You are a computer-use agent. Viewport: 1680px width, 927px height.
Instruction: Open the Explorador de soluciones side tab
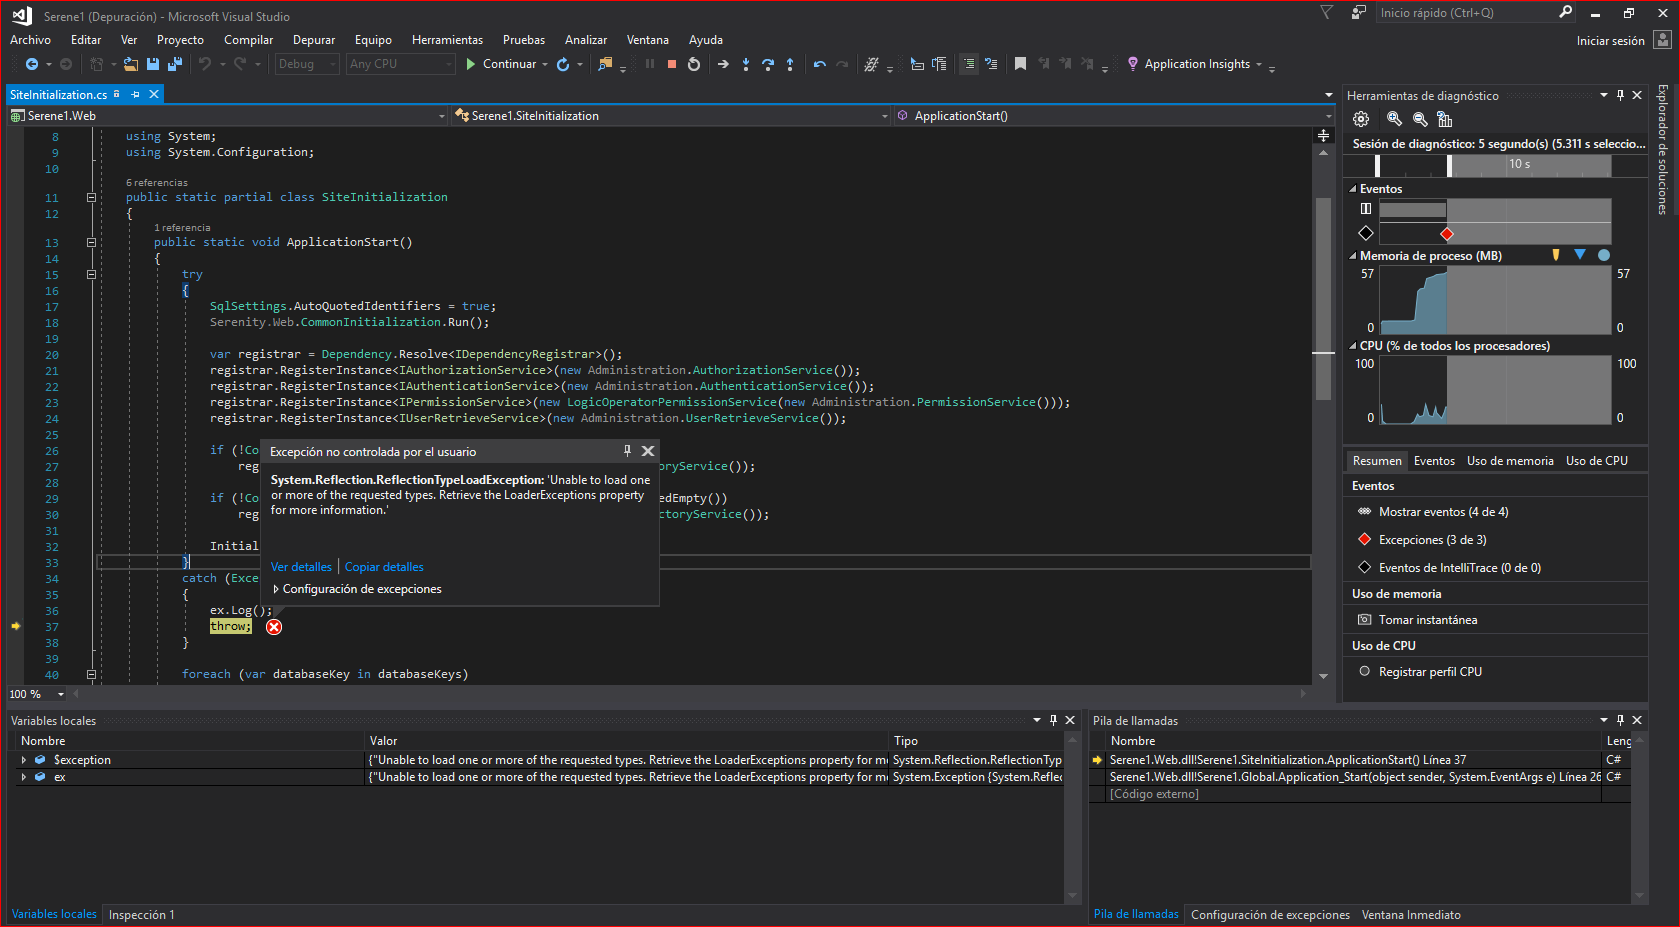coord(1662,148)
